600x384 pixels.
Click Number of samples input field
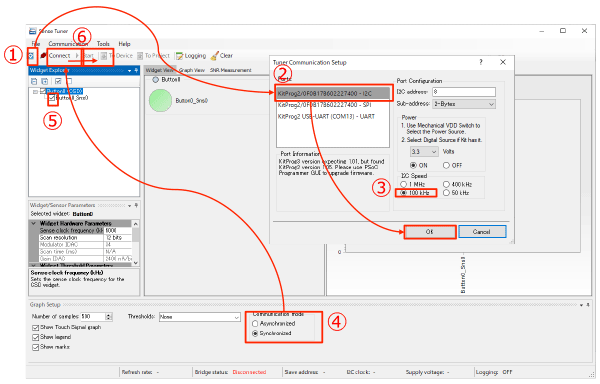pyautogui.click(x=93, y=317)
